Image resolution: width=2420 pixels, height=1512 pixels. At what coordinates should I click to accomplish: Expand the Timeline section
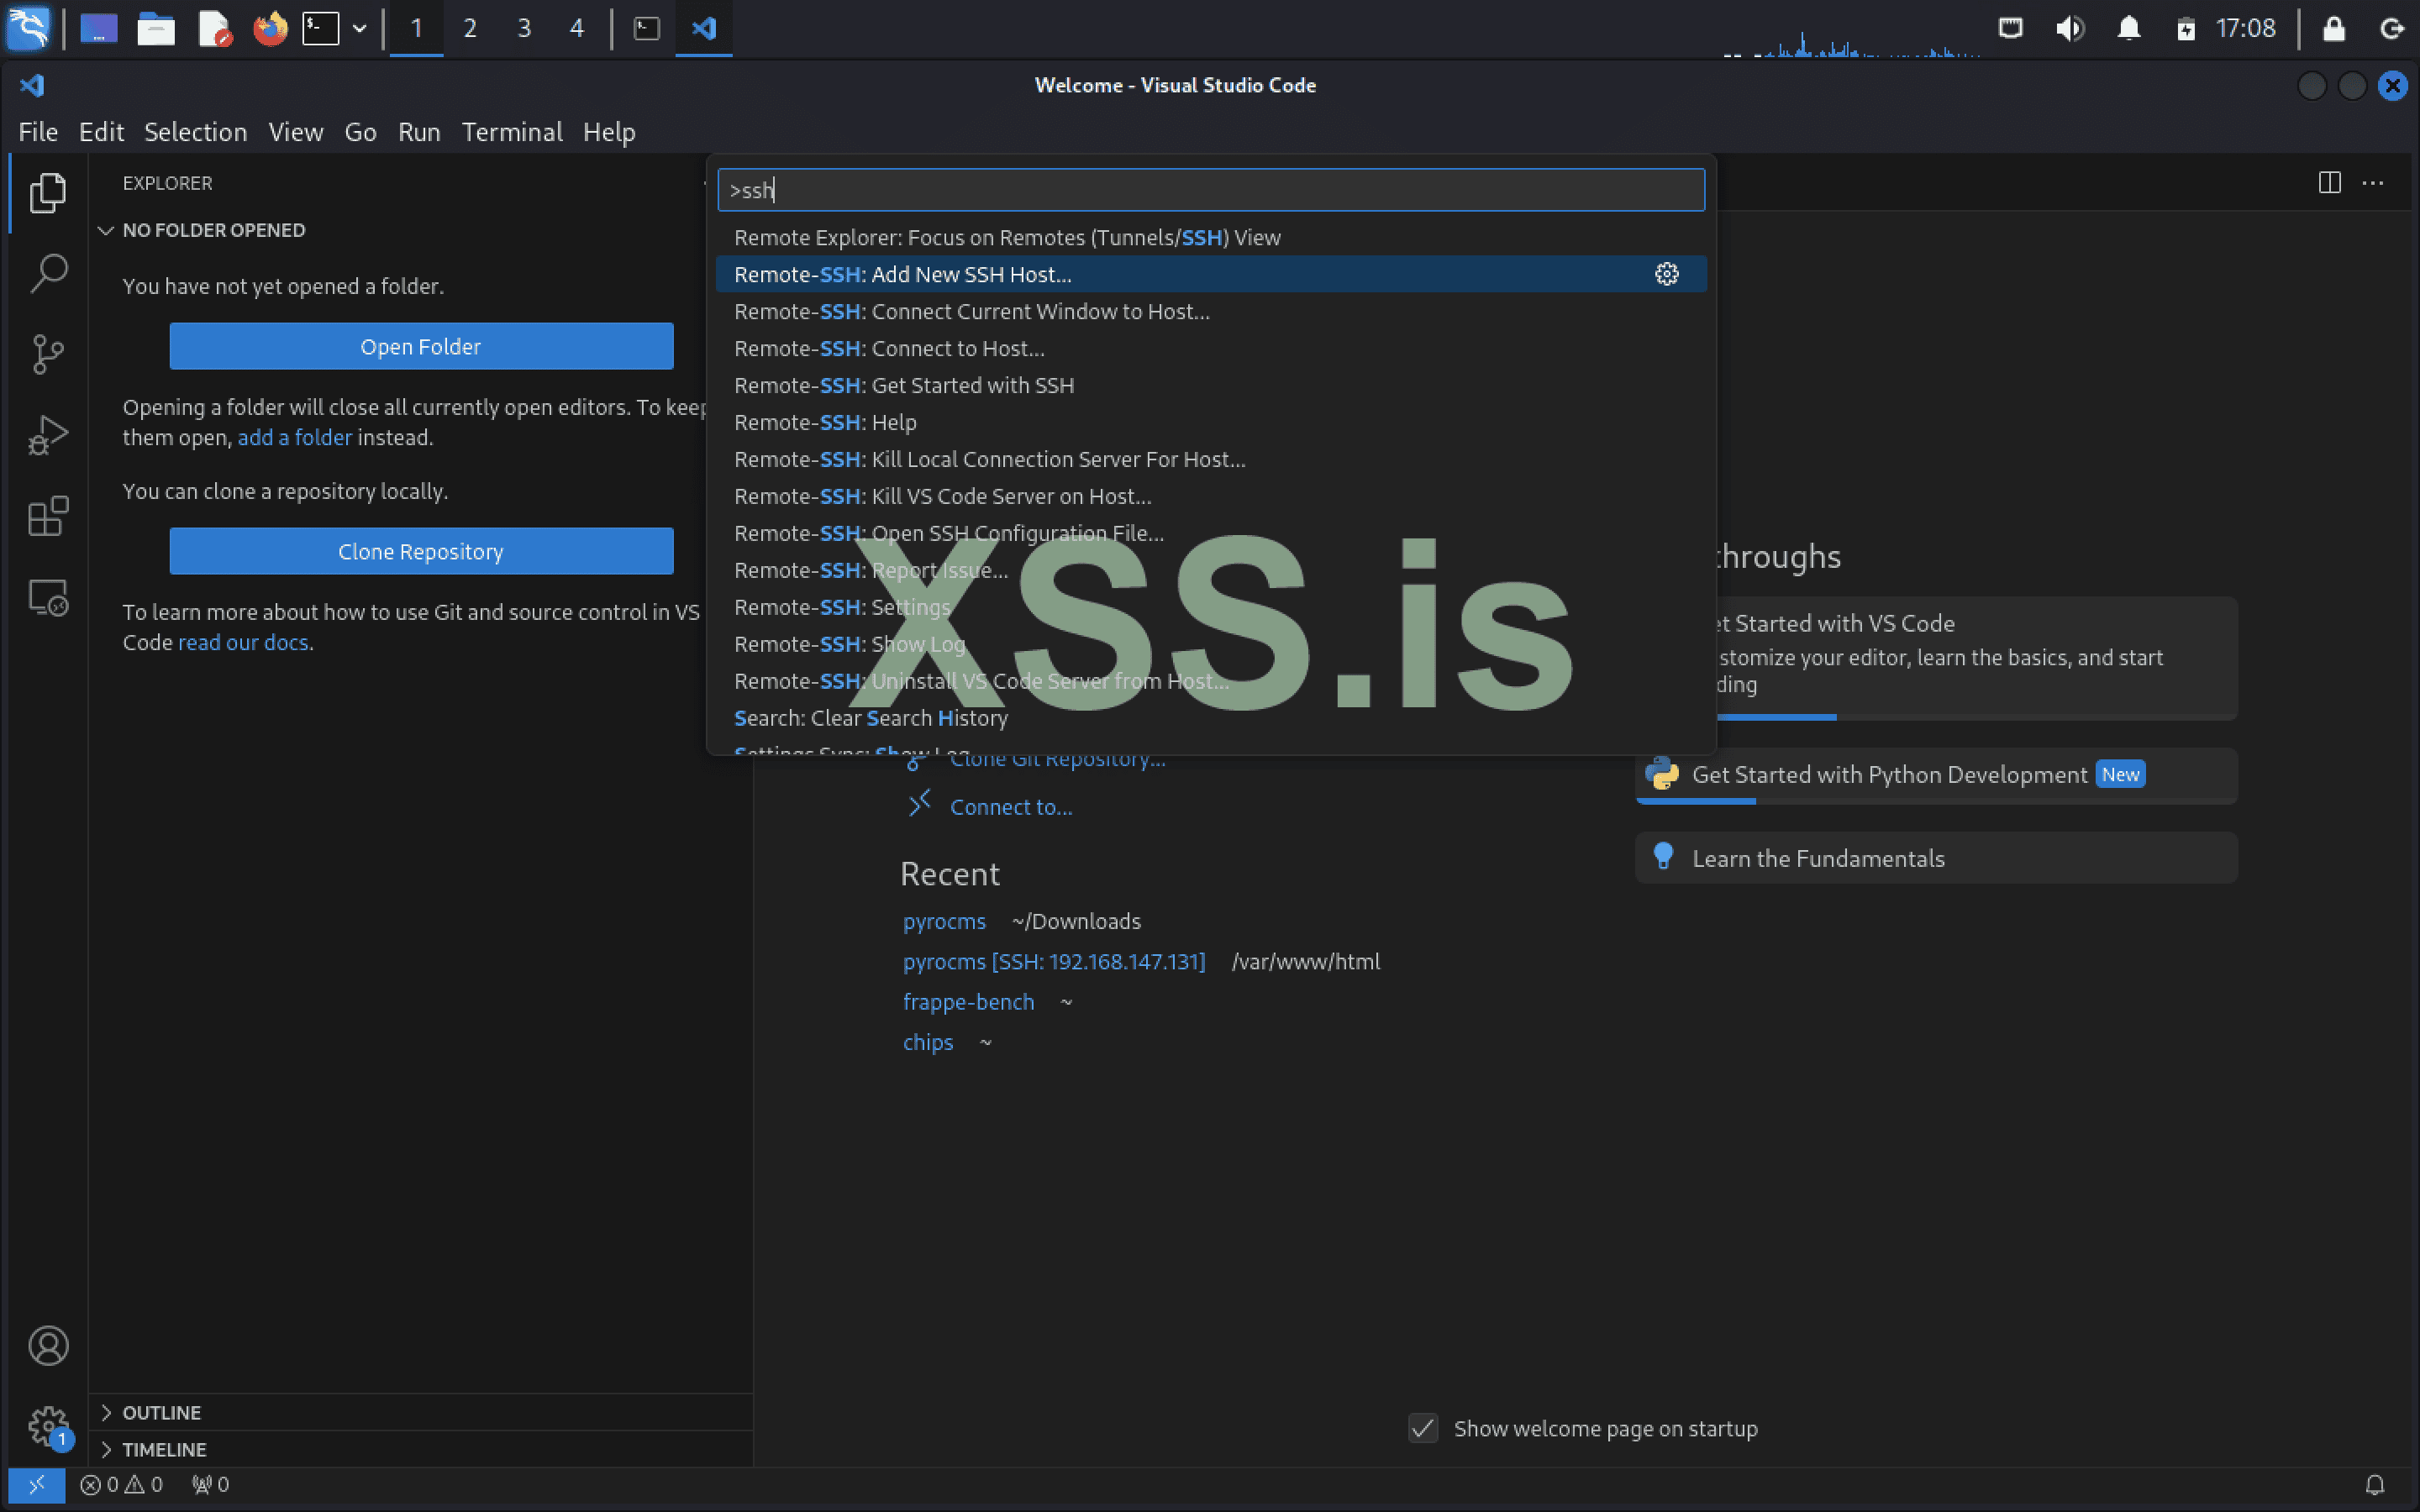(164, 1449)
